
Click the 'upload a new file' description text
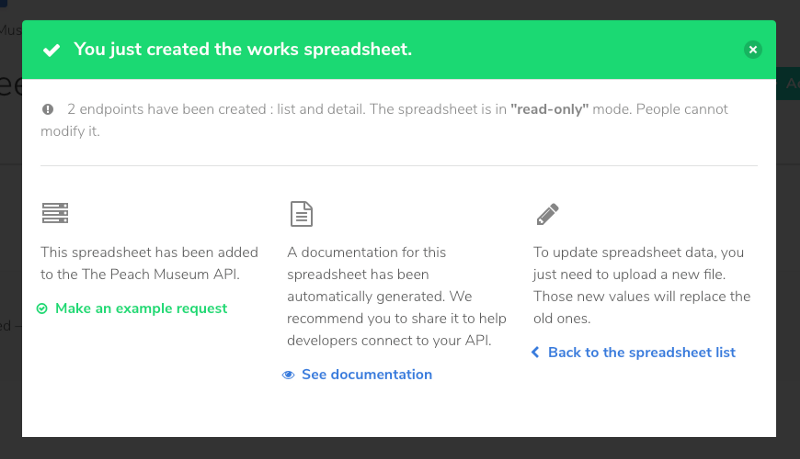(642, 285)
